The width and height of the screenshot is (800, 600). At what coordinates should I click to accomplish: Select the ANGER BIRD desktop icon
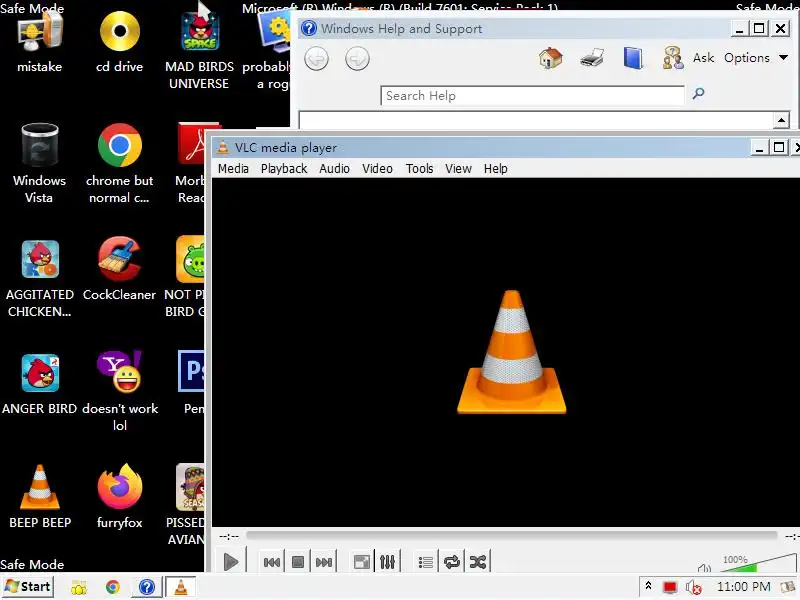[x=39, y=384]
